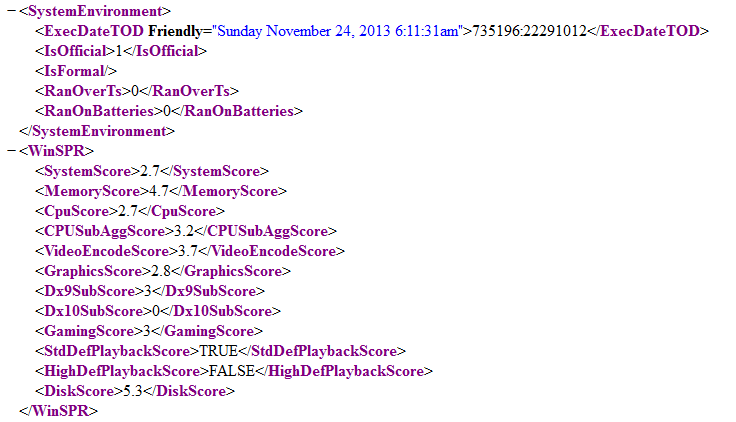Click the MemoryScore element
The width and height of the screenshot is (736, 422).
160,191
